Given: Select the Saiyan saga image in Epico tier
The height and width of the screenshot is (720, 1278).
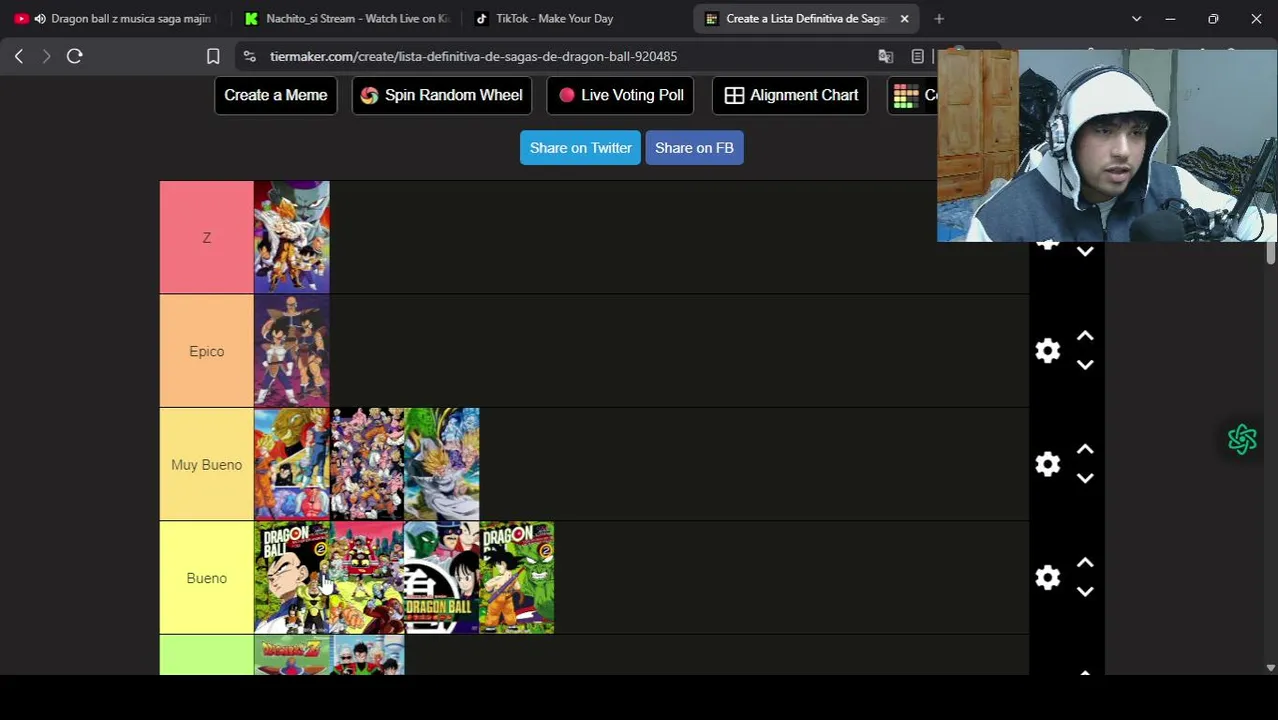Looking at the screenshot, I should click(292, 351).
